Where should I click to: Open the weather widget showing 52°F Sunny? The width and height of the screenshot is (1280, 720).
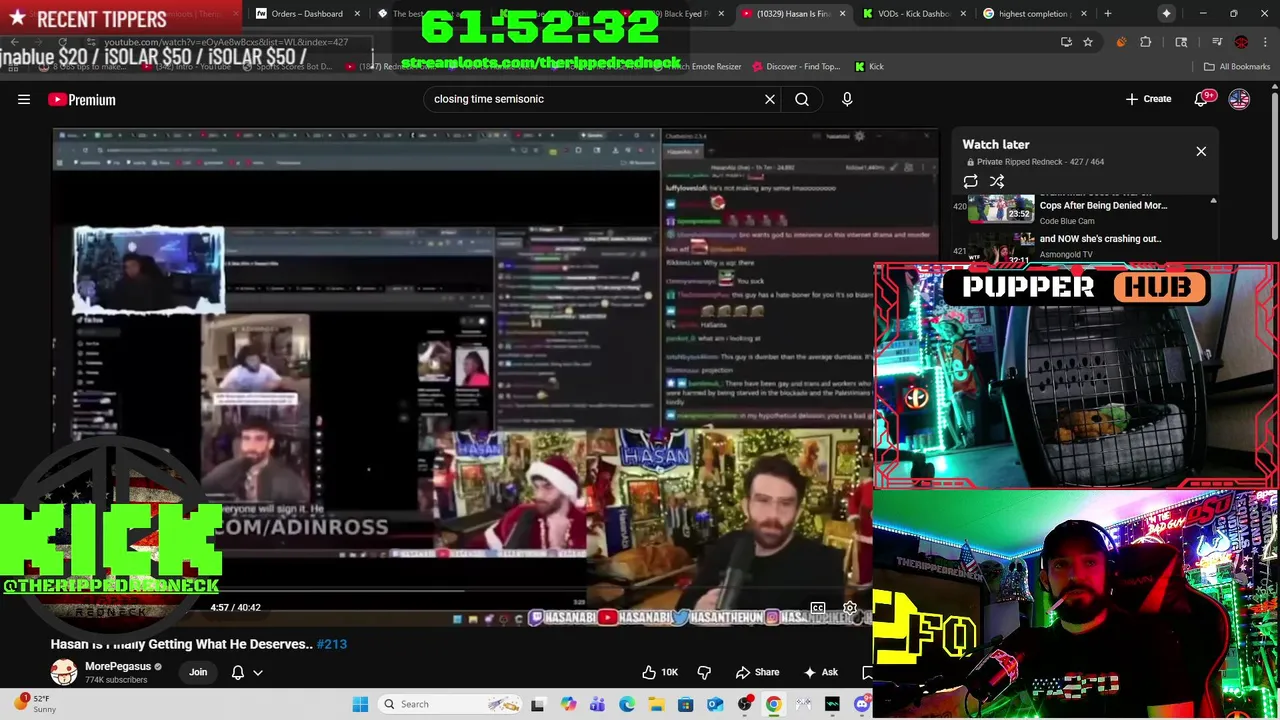34,704
